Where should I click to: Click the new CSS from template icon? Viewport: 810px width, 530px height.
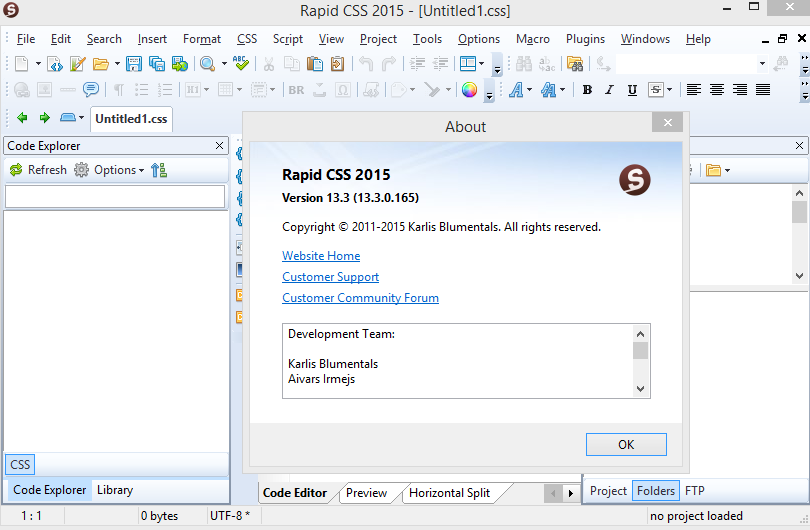(x=54, y=64)
